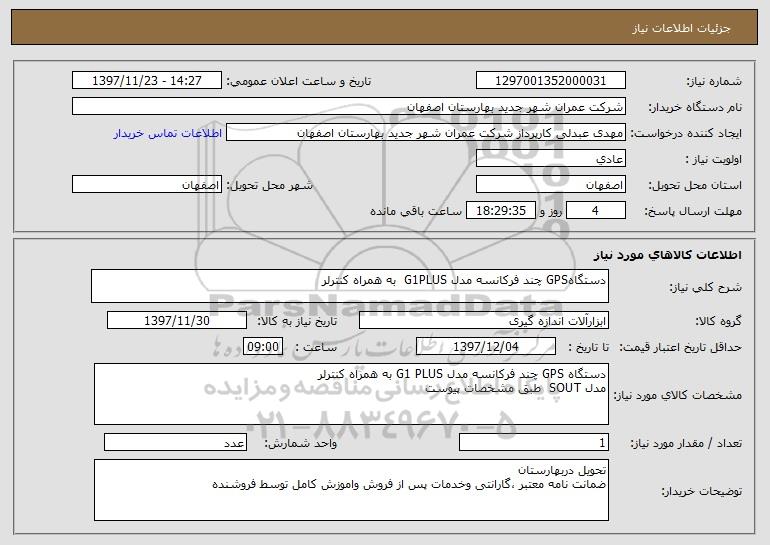The image size is (770, 545).
Task: Click the مشخصات کالای مورد نیاز text area
Action: point(351,394)
